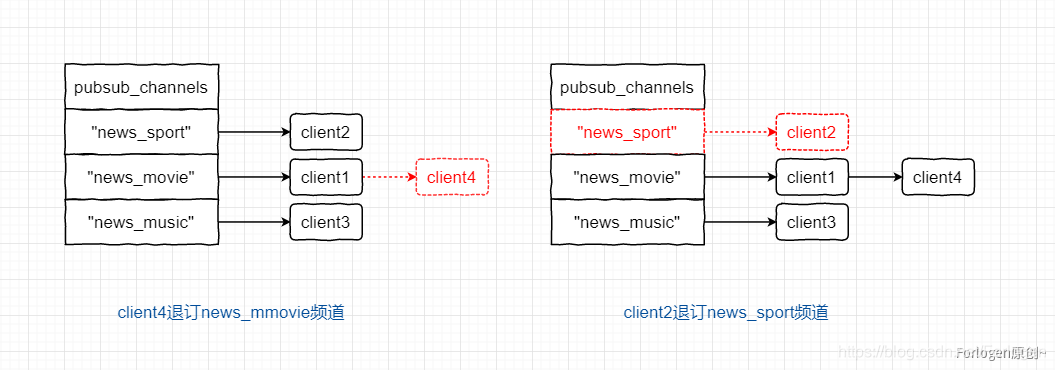Select the red dashed client2 node

coord(812,132)
